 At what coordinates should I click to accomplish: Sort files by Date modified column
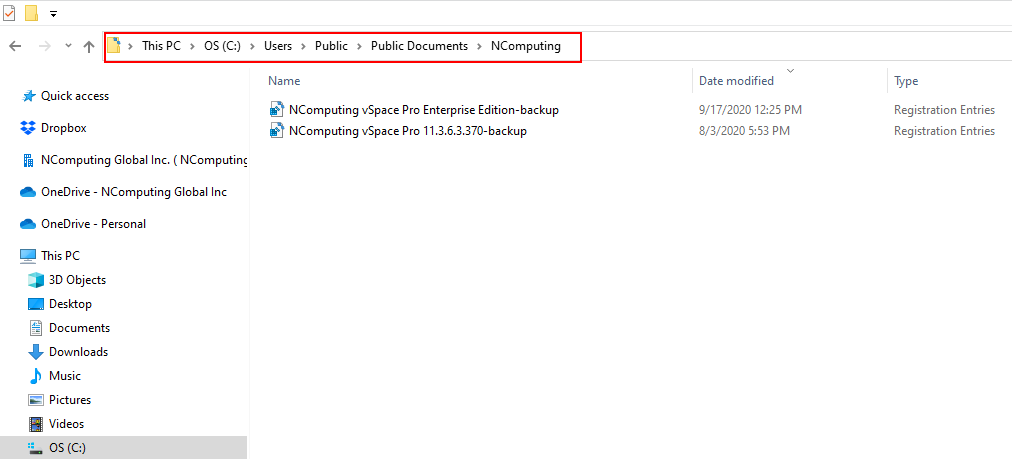coord(736,81)
